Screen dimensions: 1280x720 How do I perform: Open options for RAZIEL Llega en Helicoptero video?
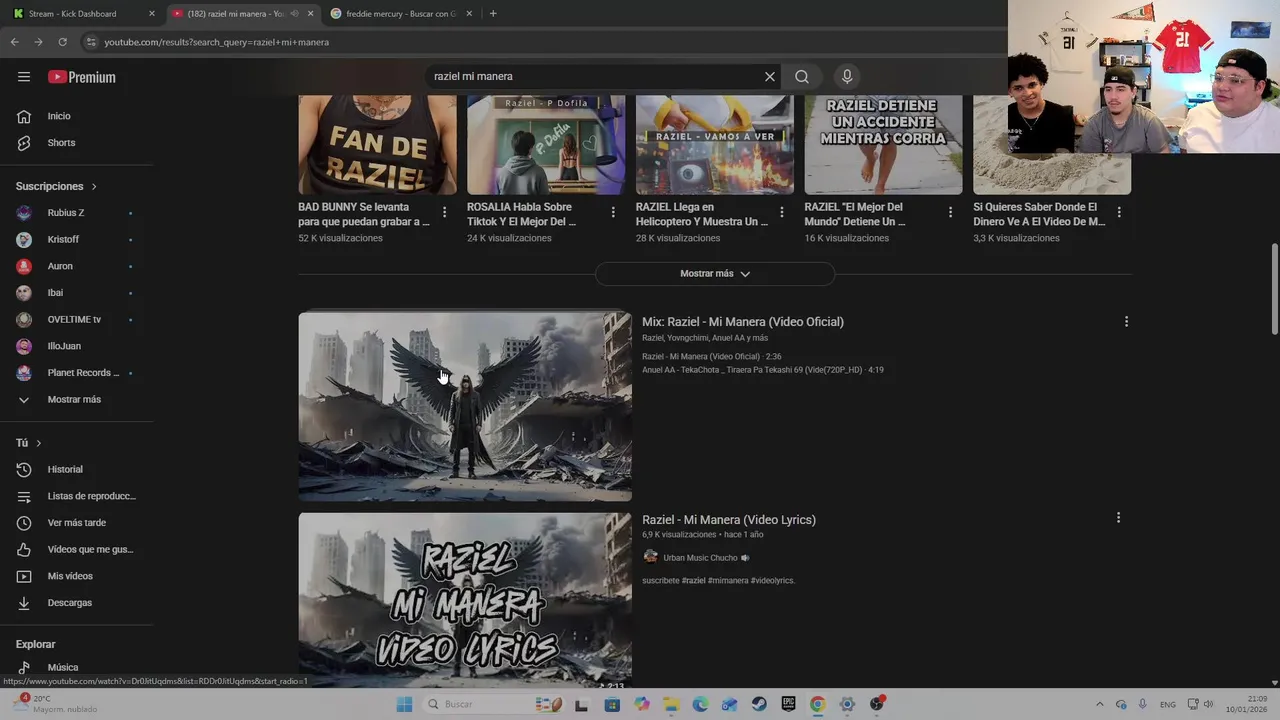pos(782,212)
